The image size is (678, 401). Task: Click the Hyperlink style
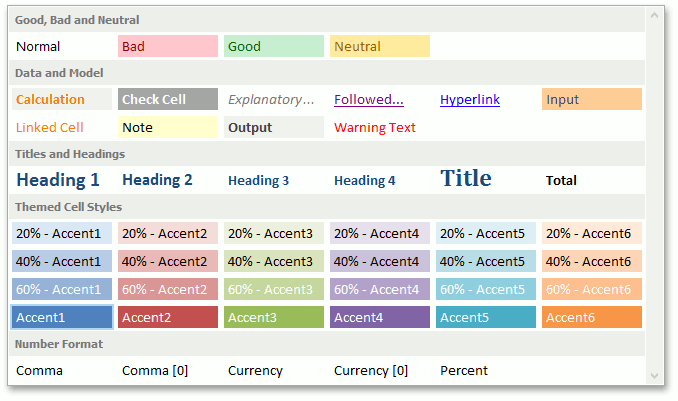coord(485,100)
